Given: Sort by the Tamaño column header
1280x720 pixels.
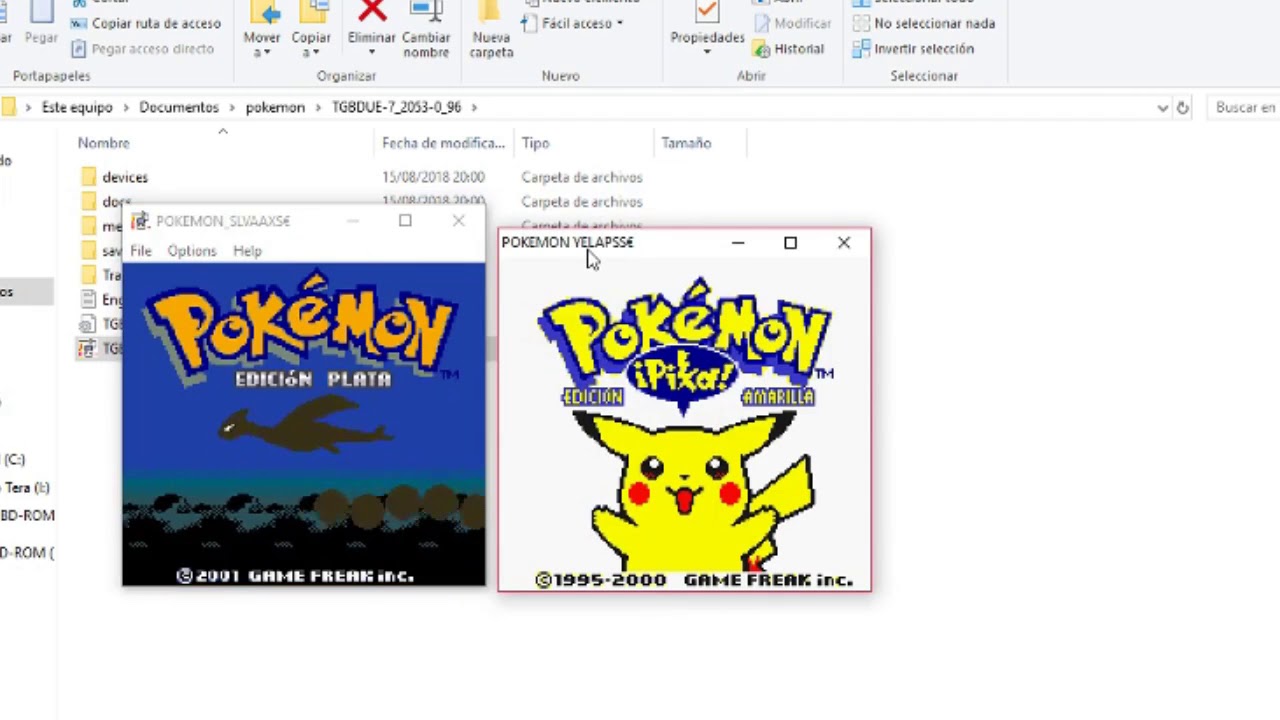Looking at the screenshot, I should 686,143.
